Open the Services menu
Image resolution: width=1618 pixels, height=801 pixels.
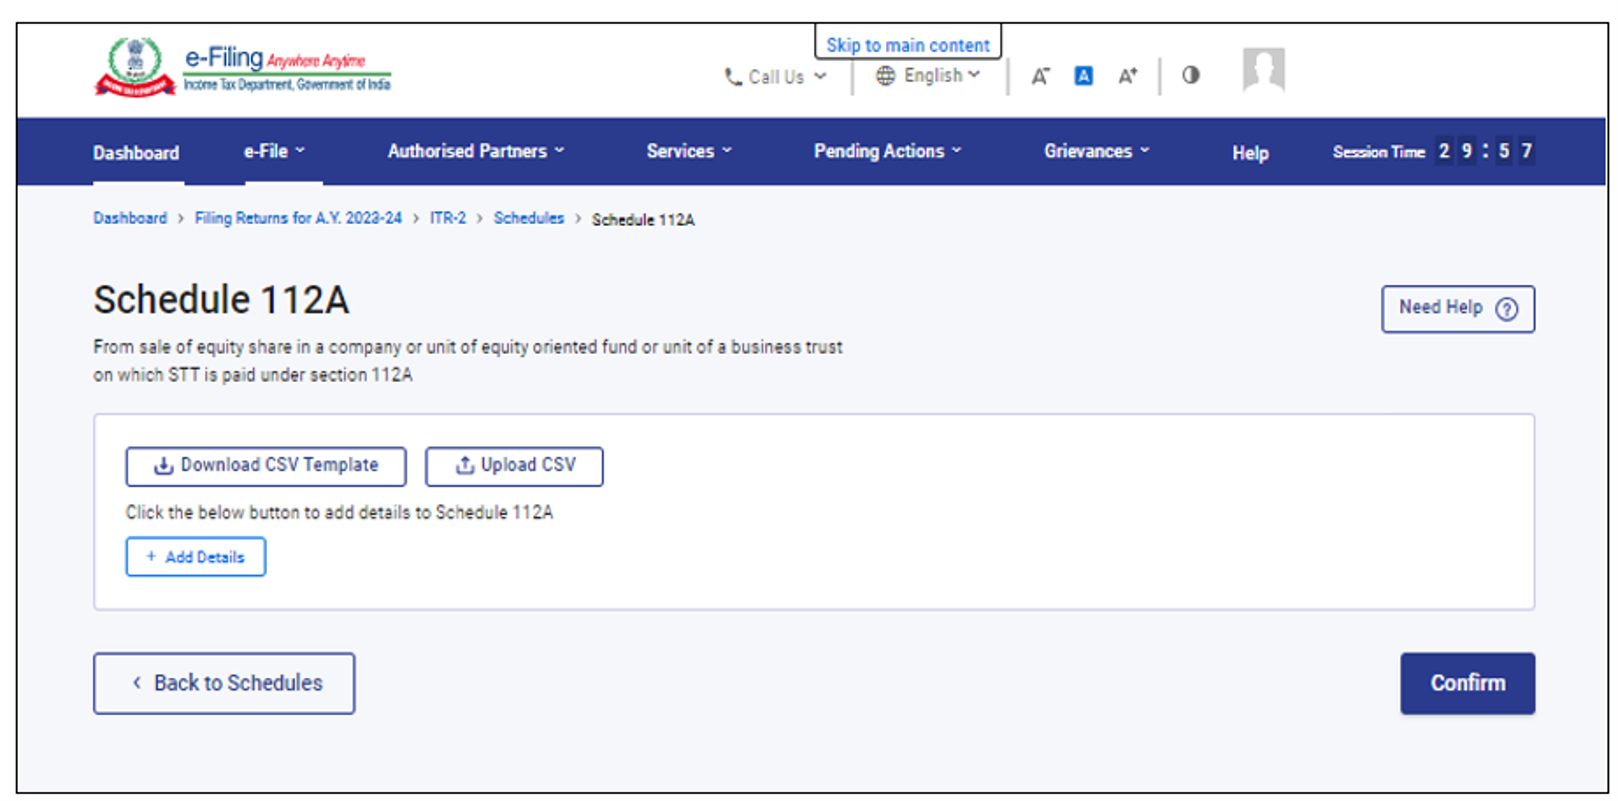689,151
